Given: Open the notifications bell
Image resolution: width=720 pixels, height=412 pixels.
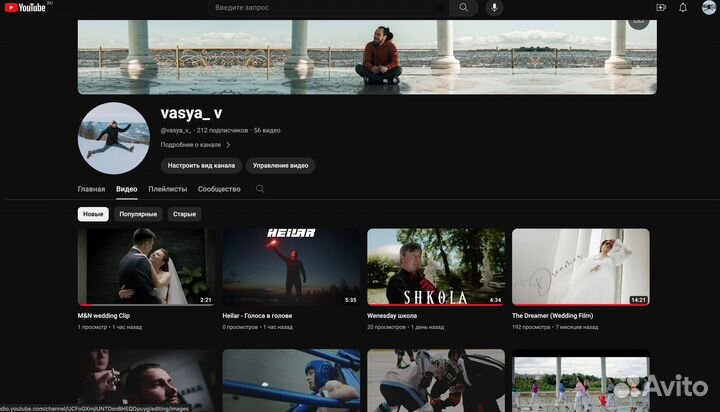Looking at the screenshot, I should (x=683, y=7).
